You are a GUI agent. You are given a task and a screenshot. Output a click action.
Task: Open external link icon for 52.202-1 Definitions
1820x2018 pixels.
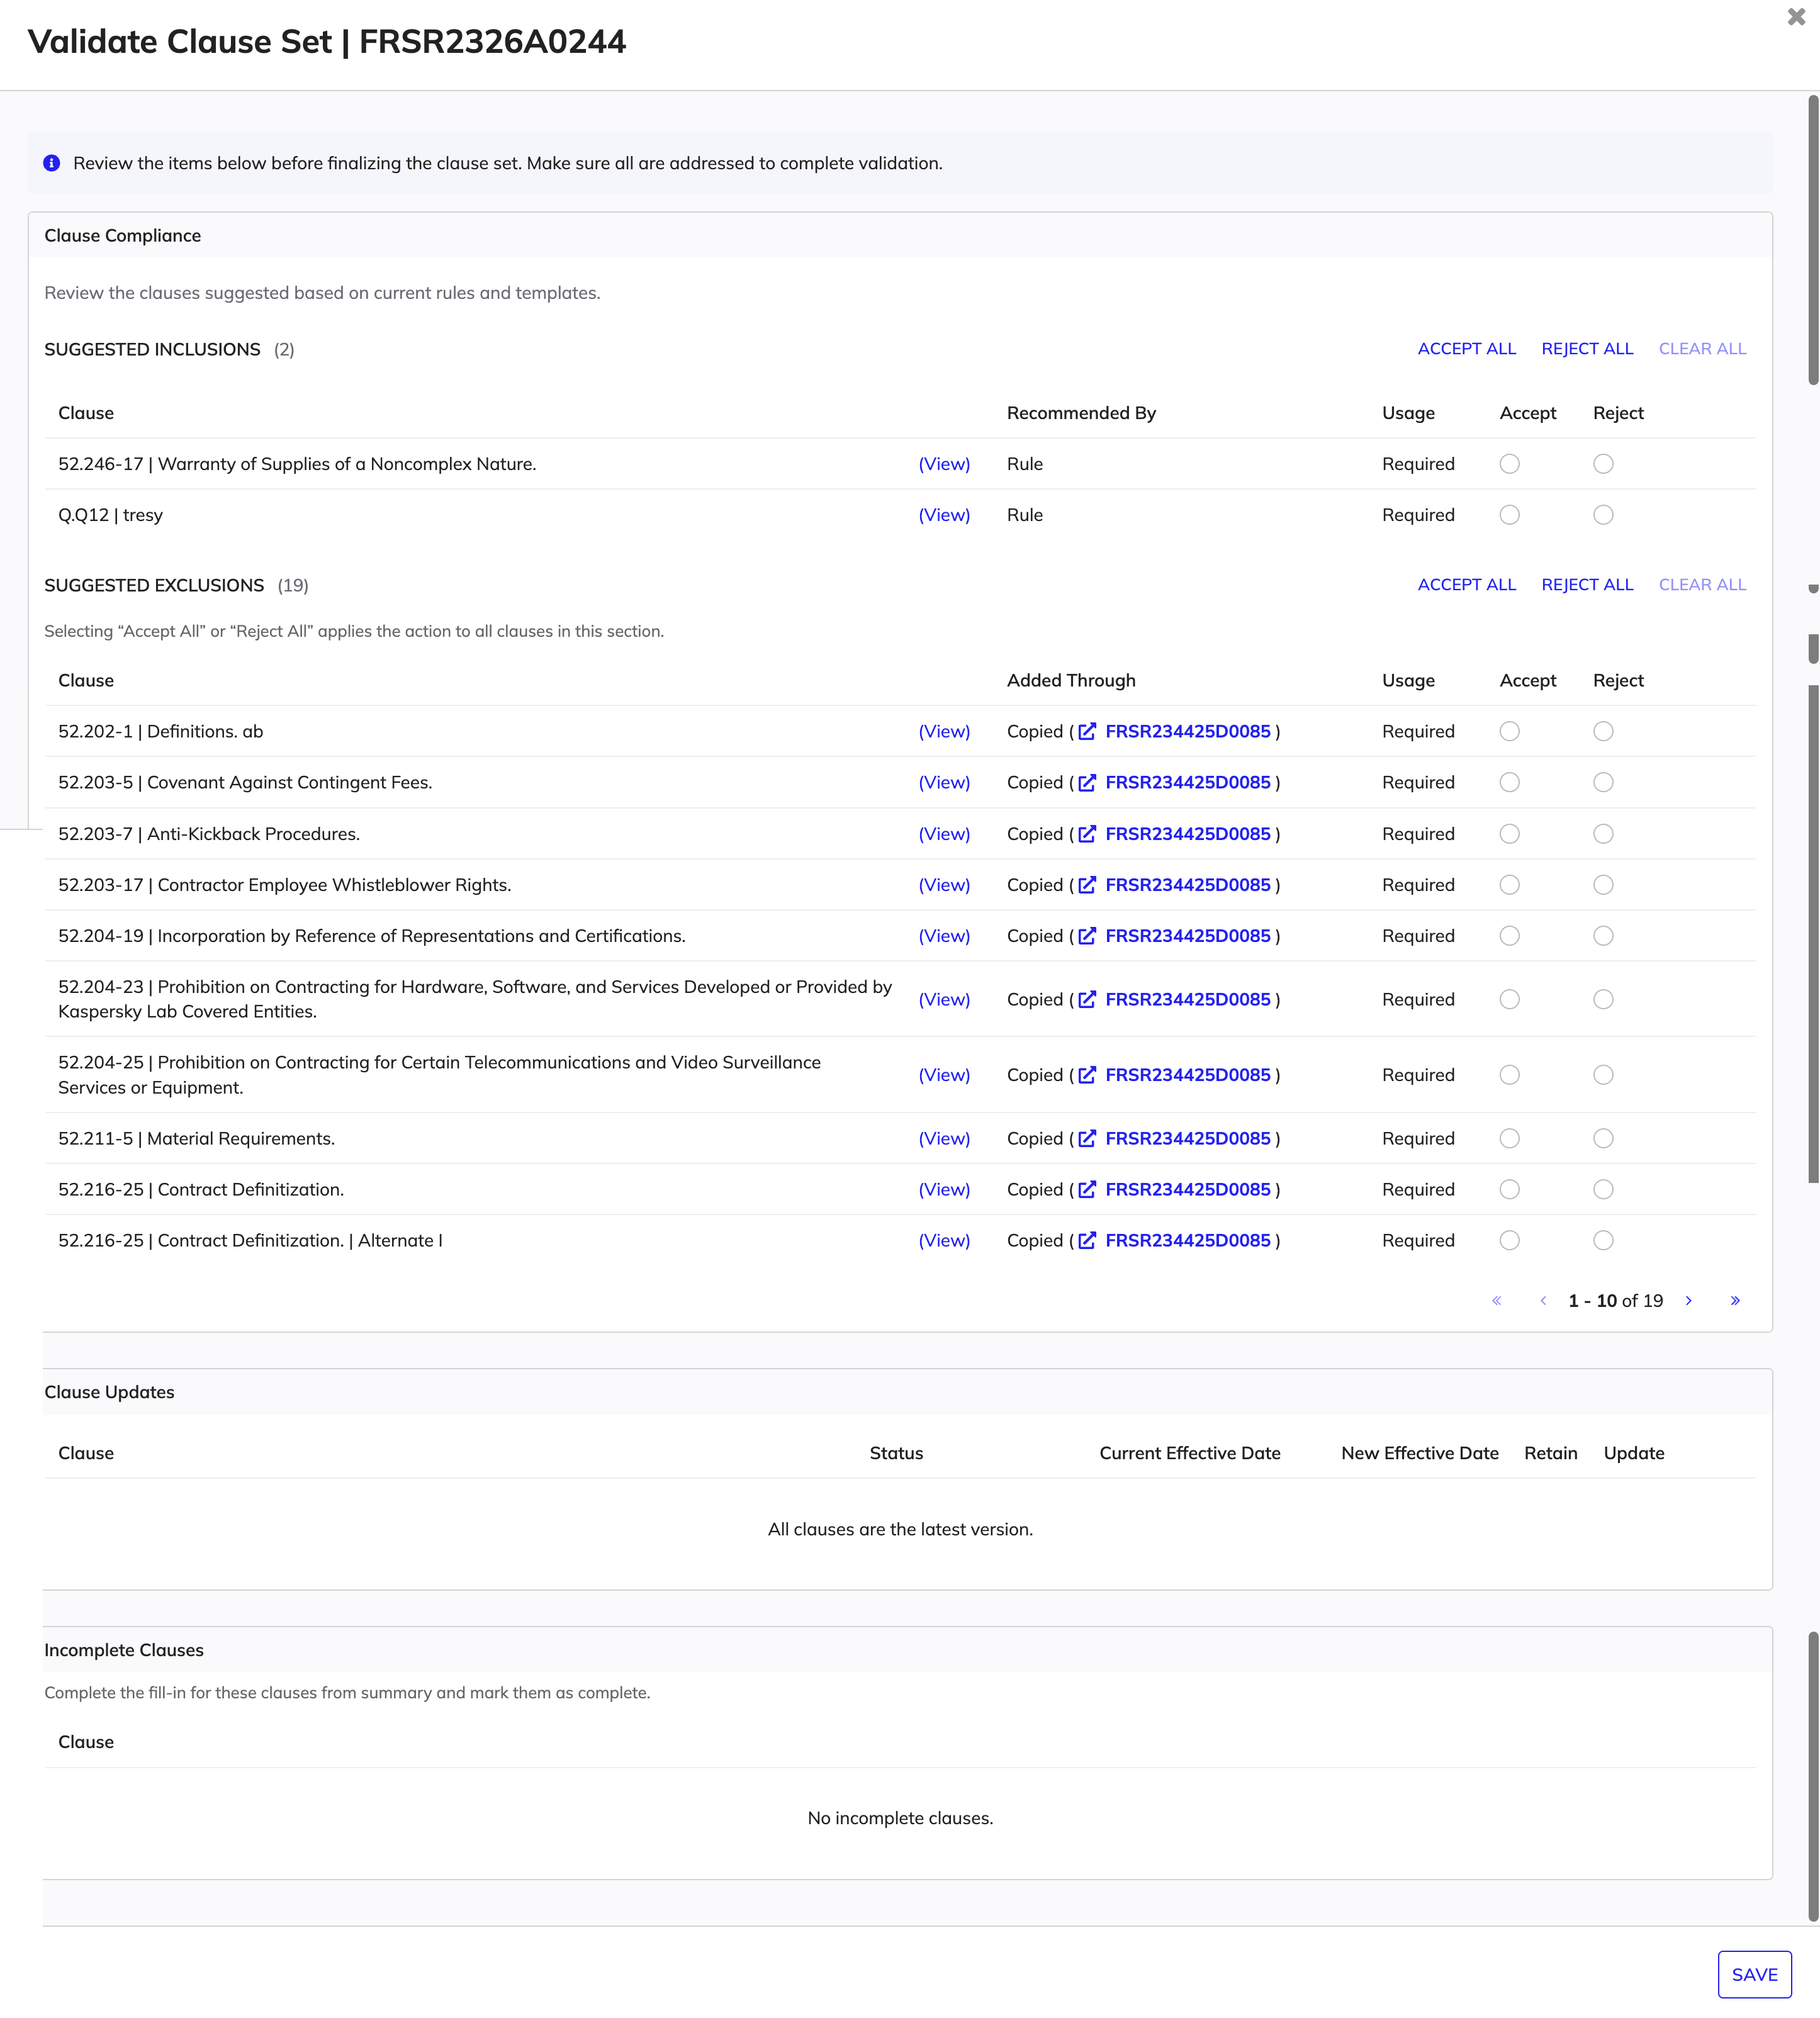point(1087,731)
